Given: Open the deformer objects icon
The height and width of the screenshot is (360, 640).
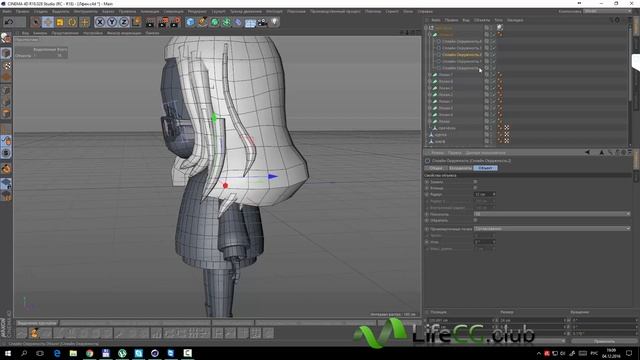Looking at the screenshot, I should click(238, 22).
